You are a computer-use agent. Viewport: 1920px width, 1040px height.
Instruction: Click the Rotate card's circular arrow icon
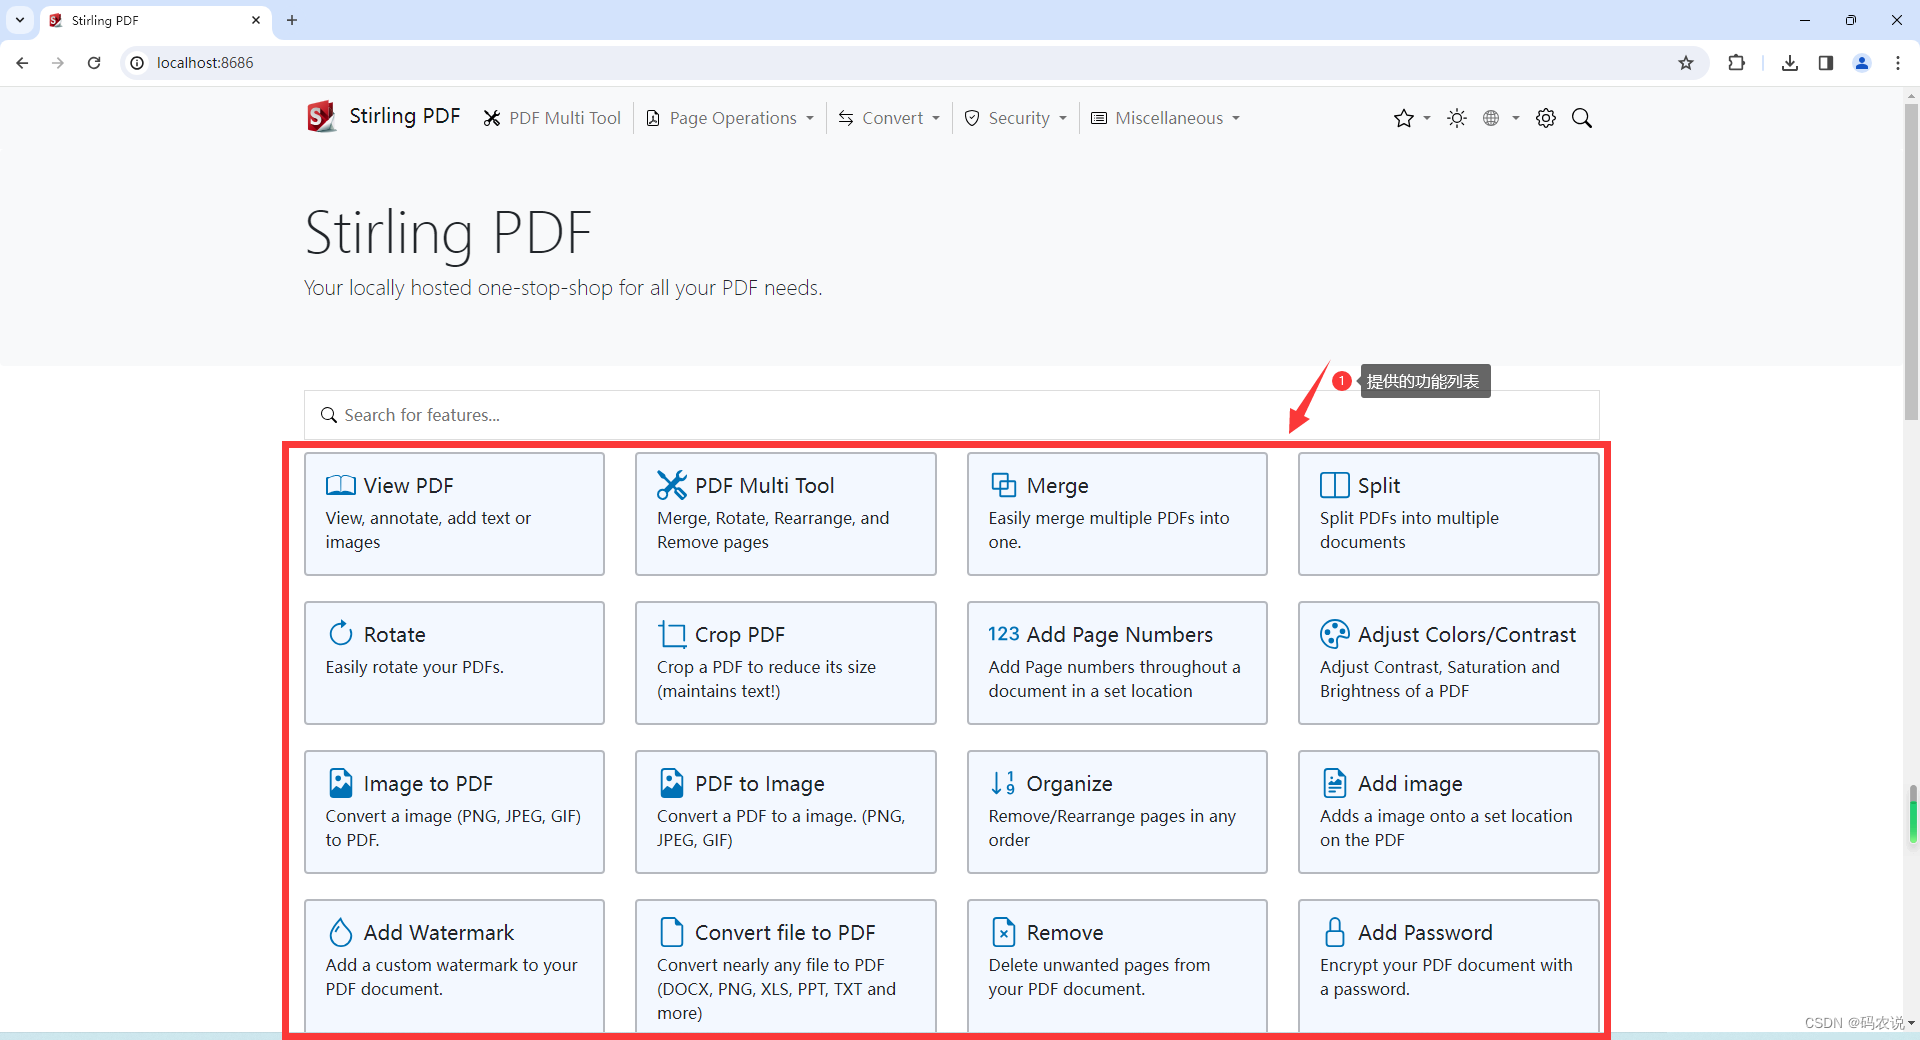click(341, 634)
